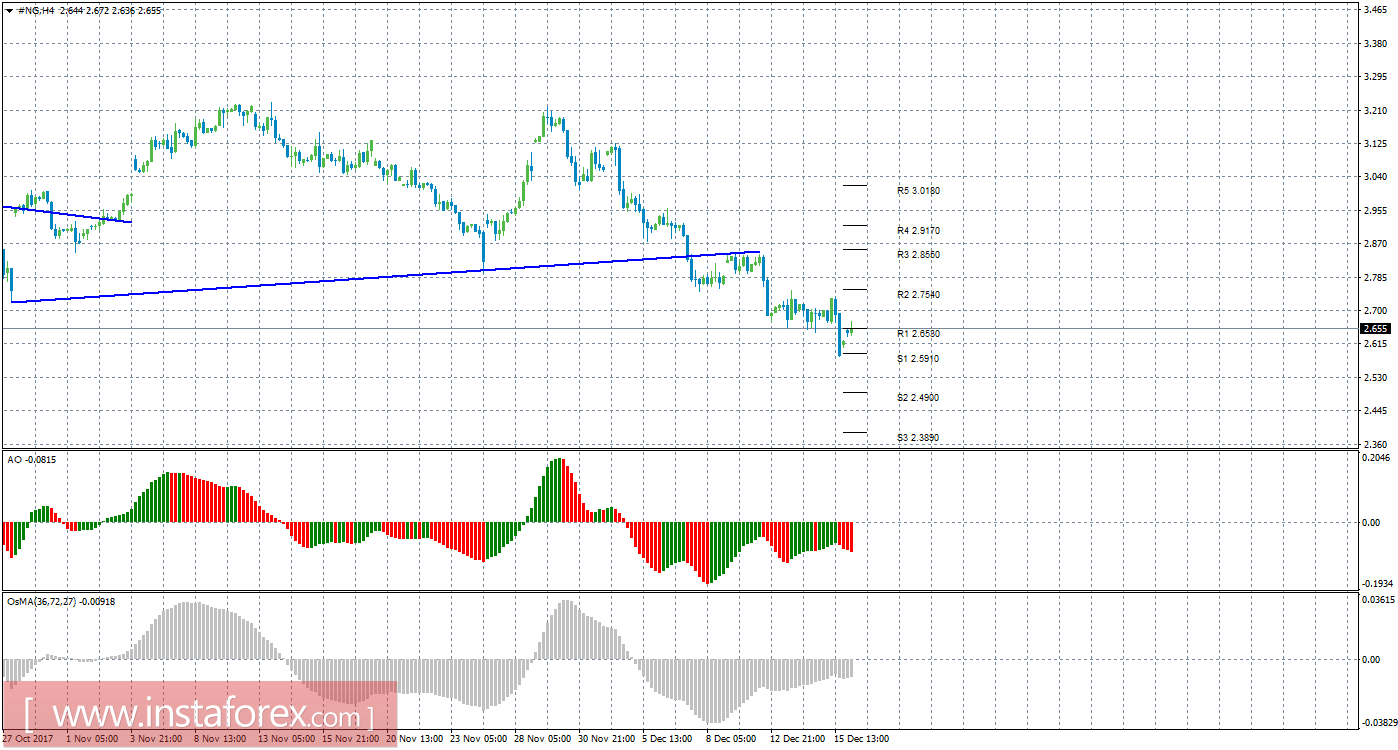Select the R2 2.7540 pivot label
This screenshot has height=750, width=1398.
coord(918,294)
